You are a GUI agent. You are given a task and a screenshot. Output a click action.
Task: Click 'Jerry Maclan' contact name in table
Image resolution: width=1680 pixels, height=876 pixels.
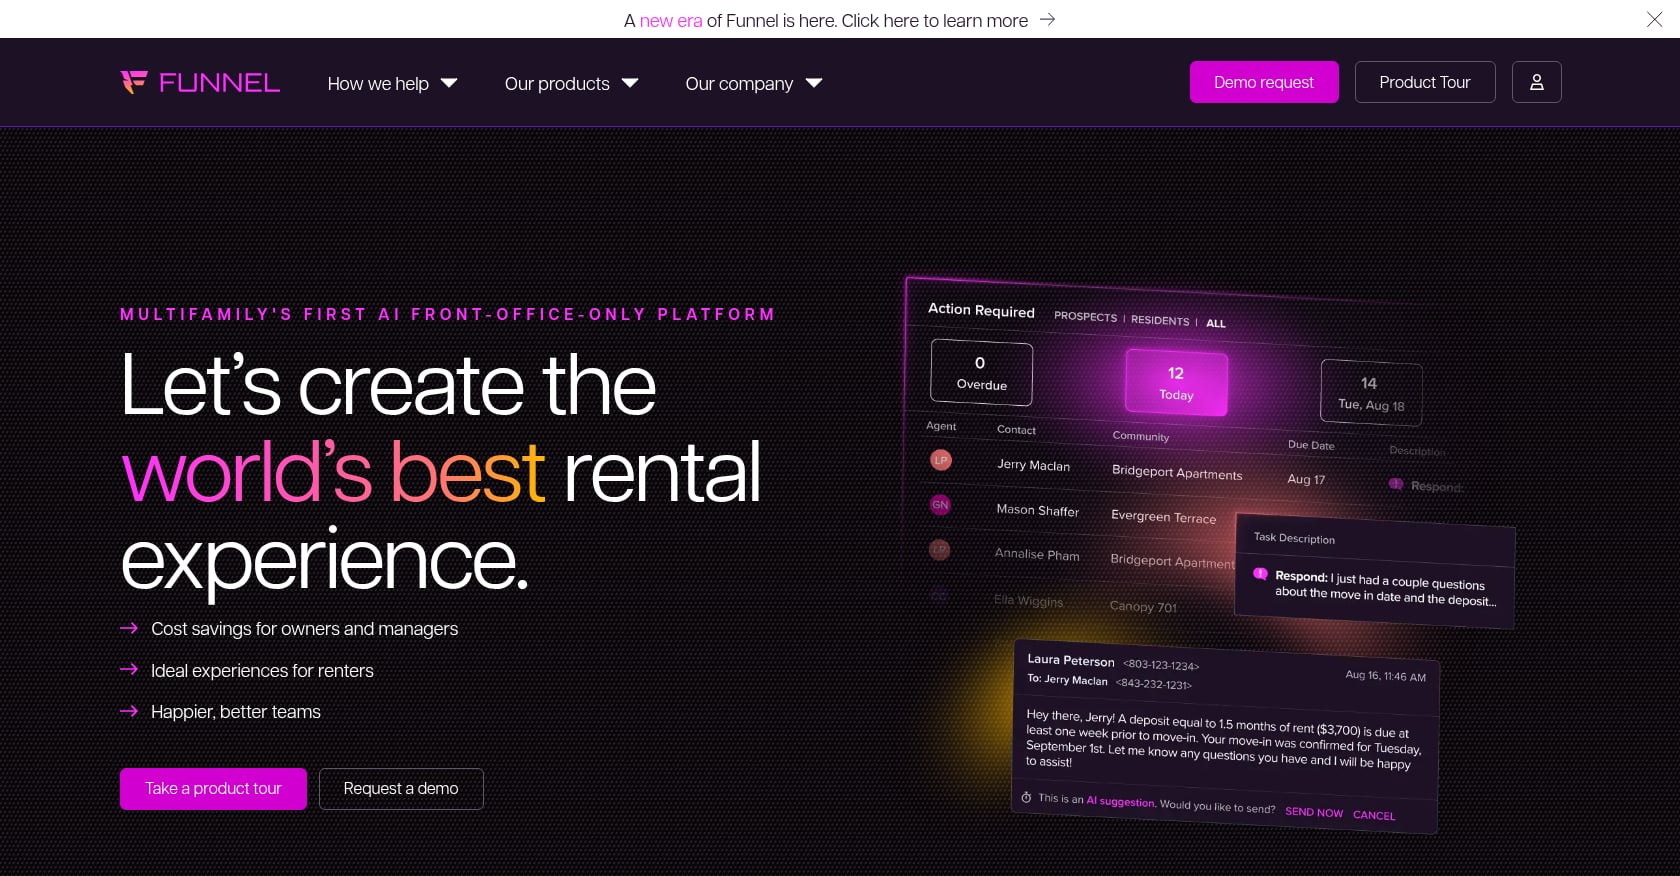1033,465
